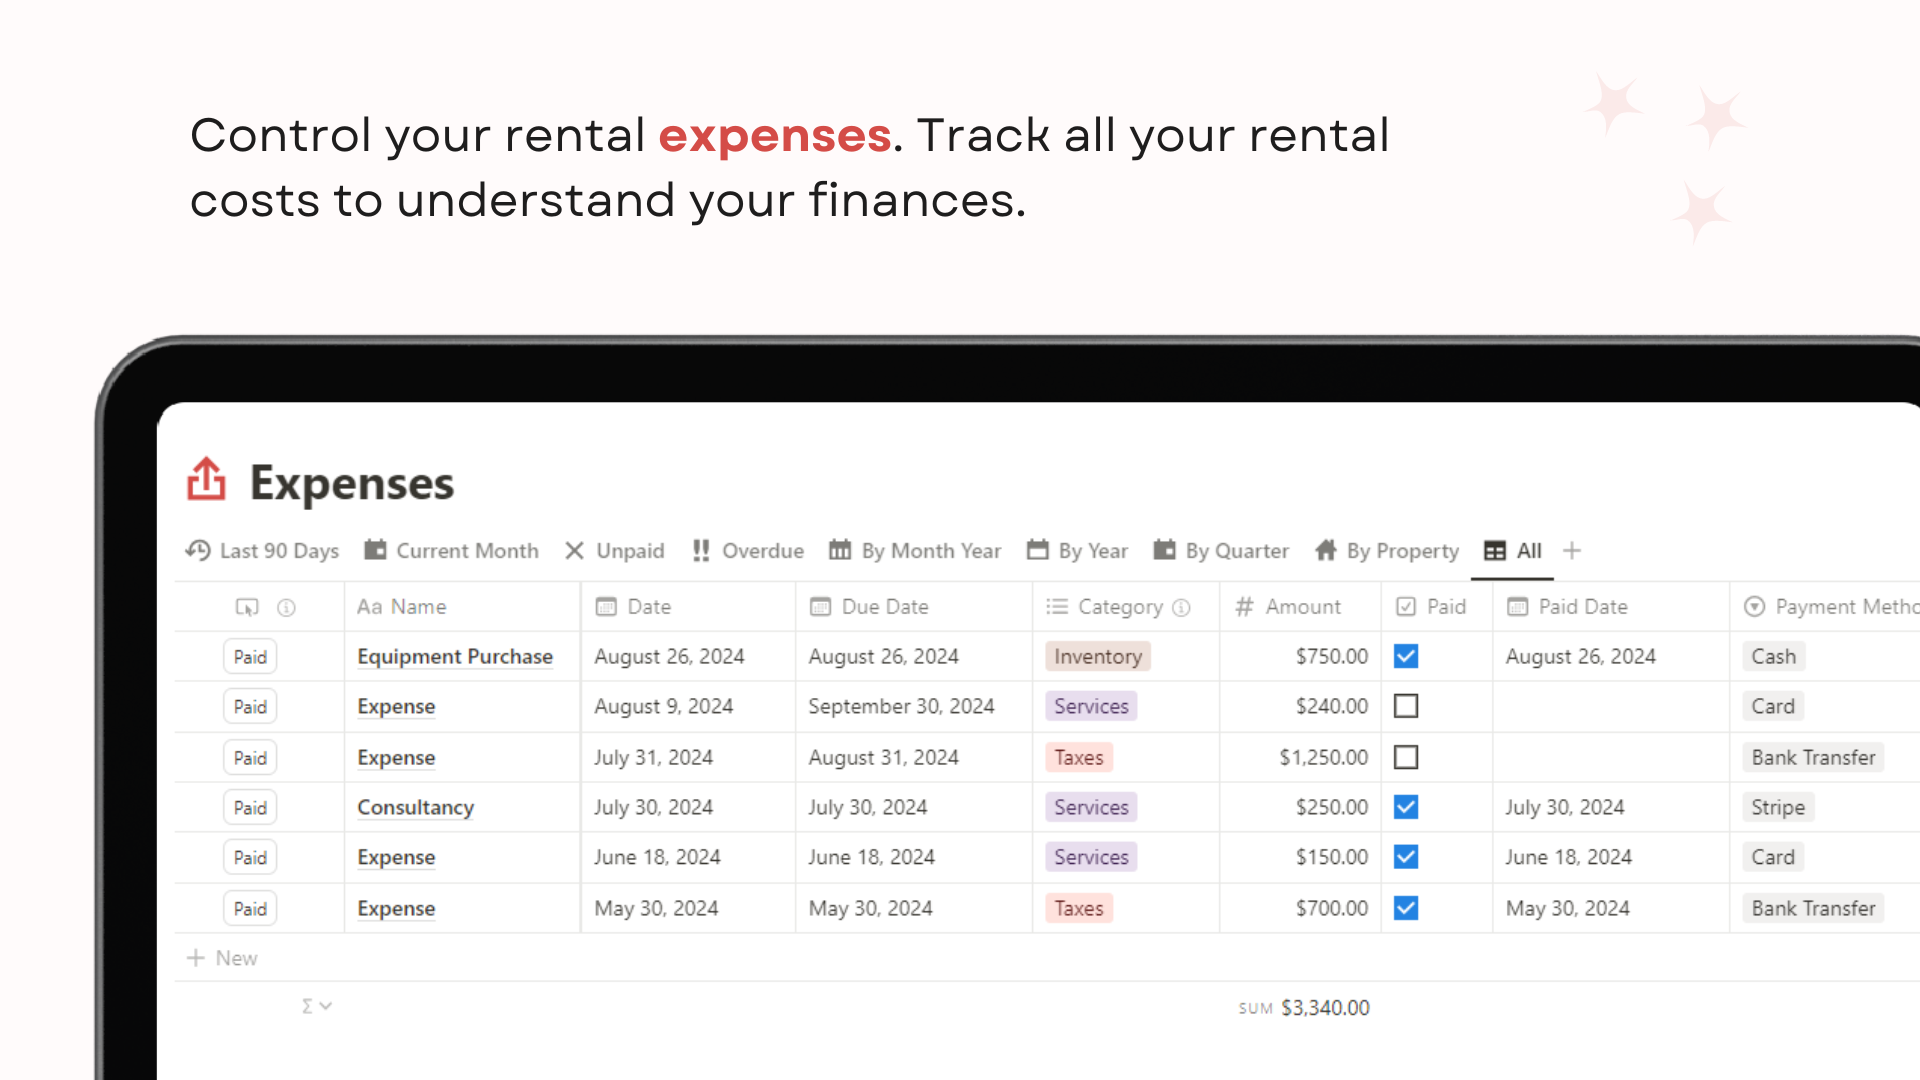Check Paid box for $1,250.00 Taxes expense
Screen dimensions: 1920x1080
(x=1406, y=758)
